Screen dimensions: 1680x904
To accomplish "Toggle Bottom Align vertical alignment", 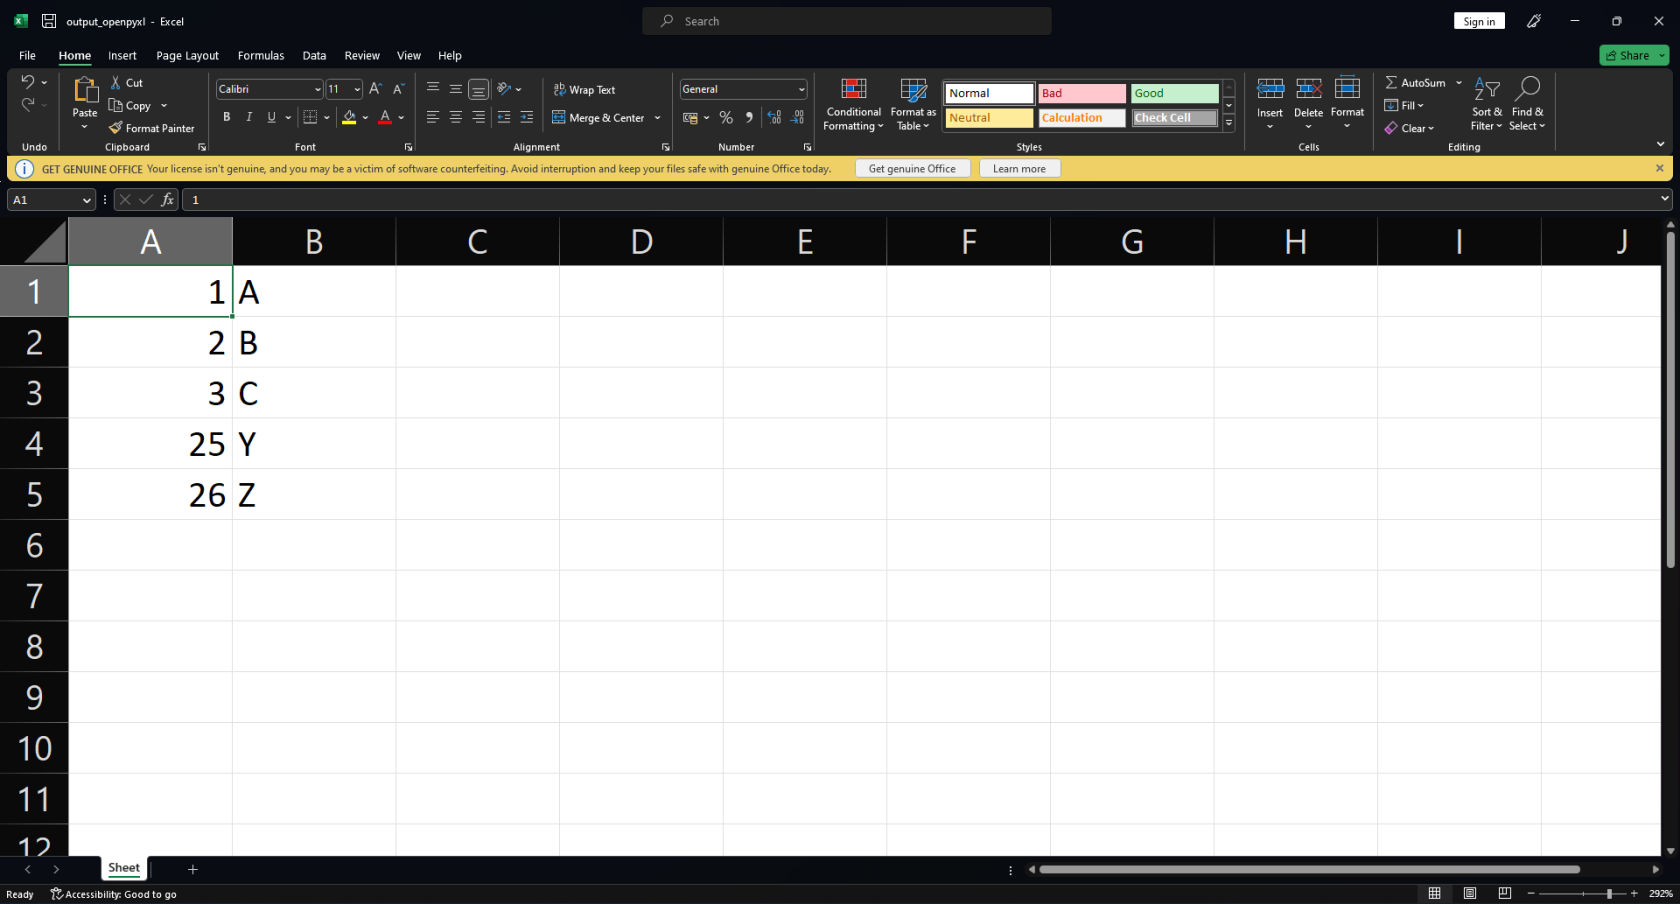I will tap(479, 89).
